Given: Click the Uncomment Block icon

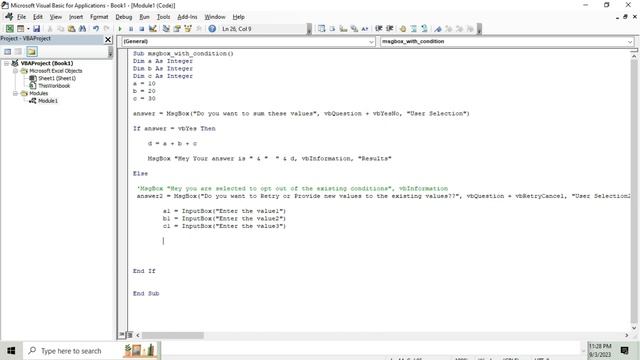Looking at the screenshot, I should click(x=424, y=29).
